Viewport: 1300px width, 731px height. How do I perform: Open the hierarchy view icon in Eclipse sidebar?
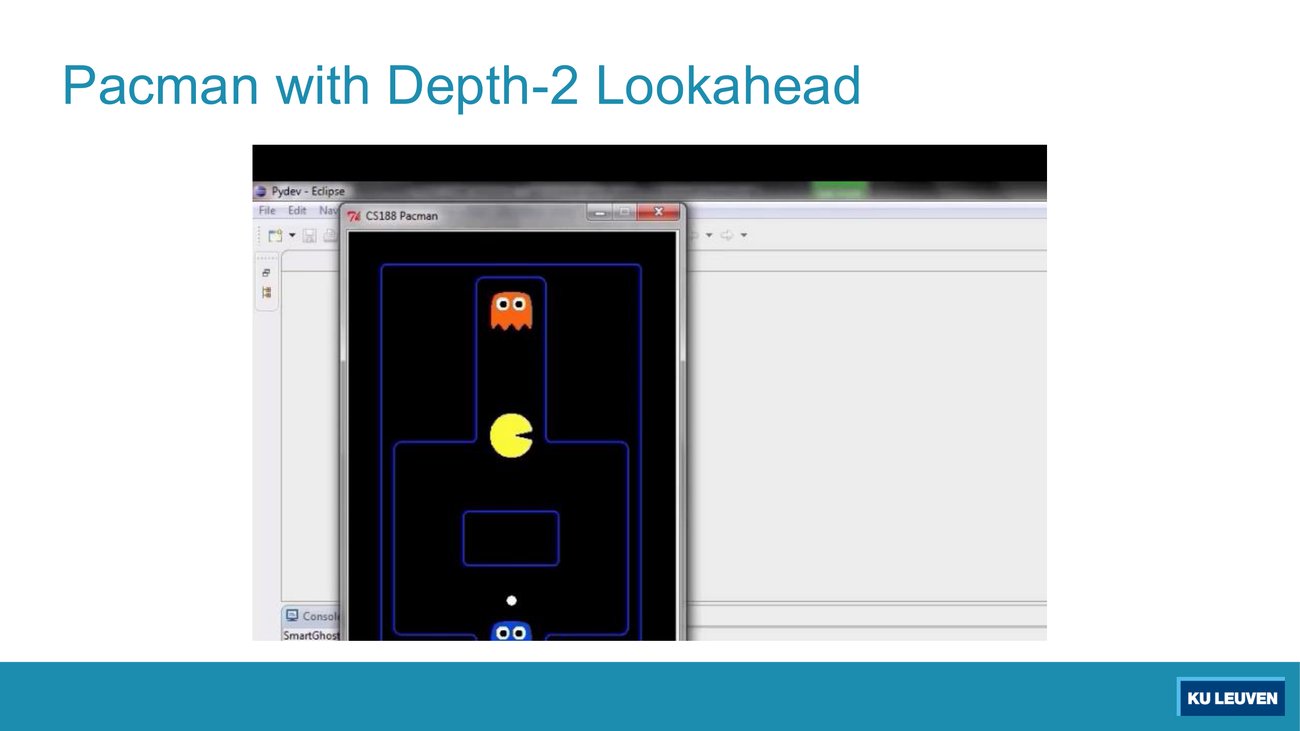coord(267,293)
